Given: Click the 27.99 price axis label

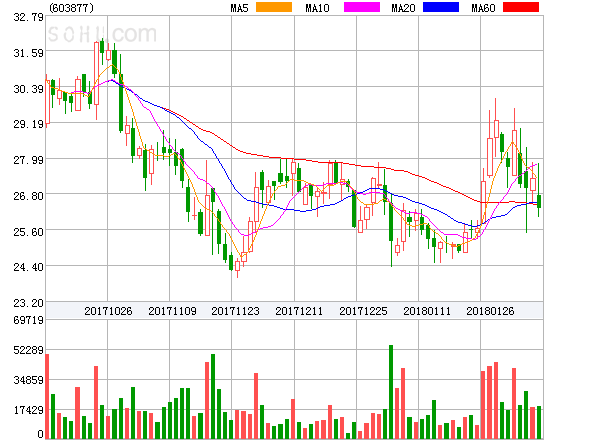Looking at the screenshot, I should [29, 160].
